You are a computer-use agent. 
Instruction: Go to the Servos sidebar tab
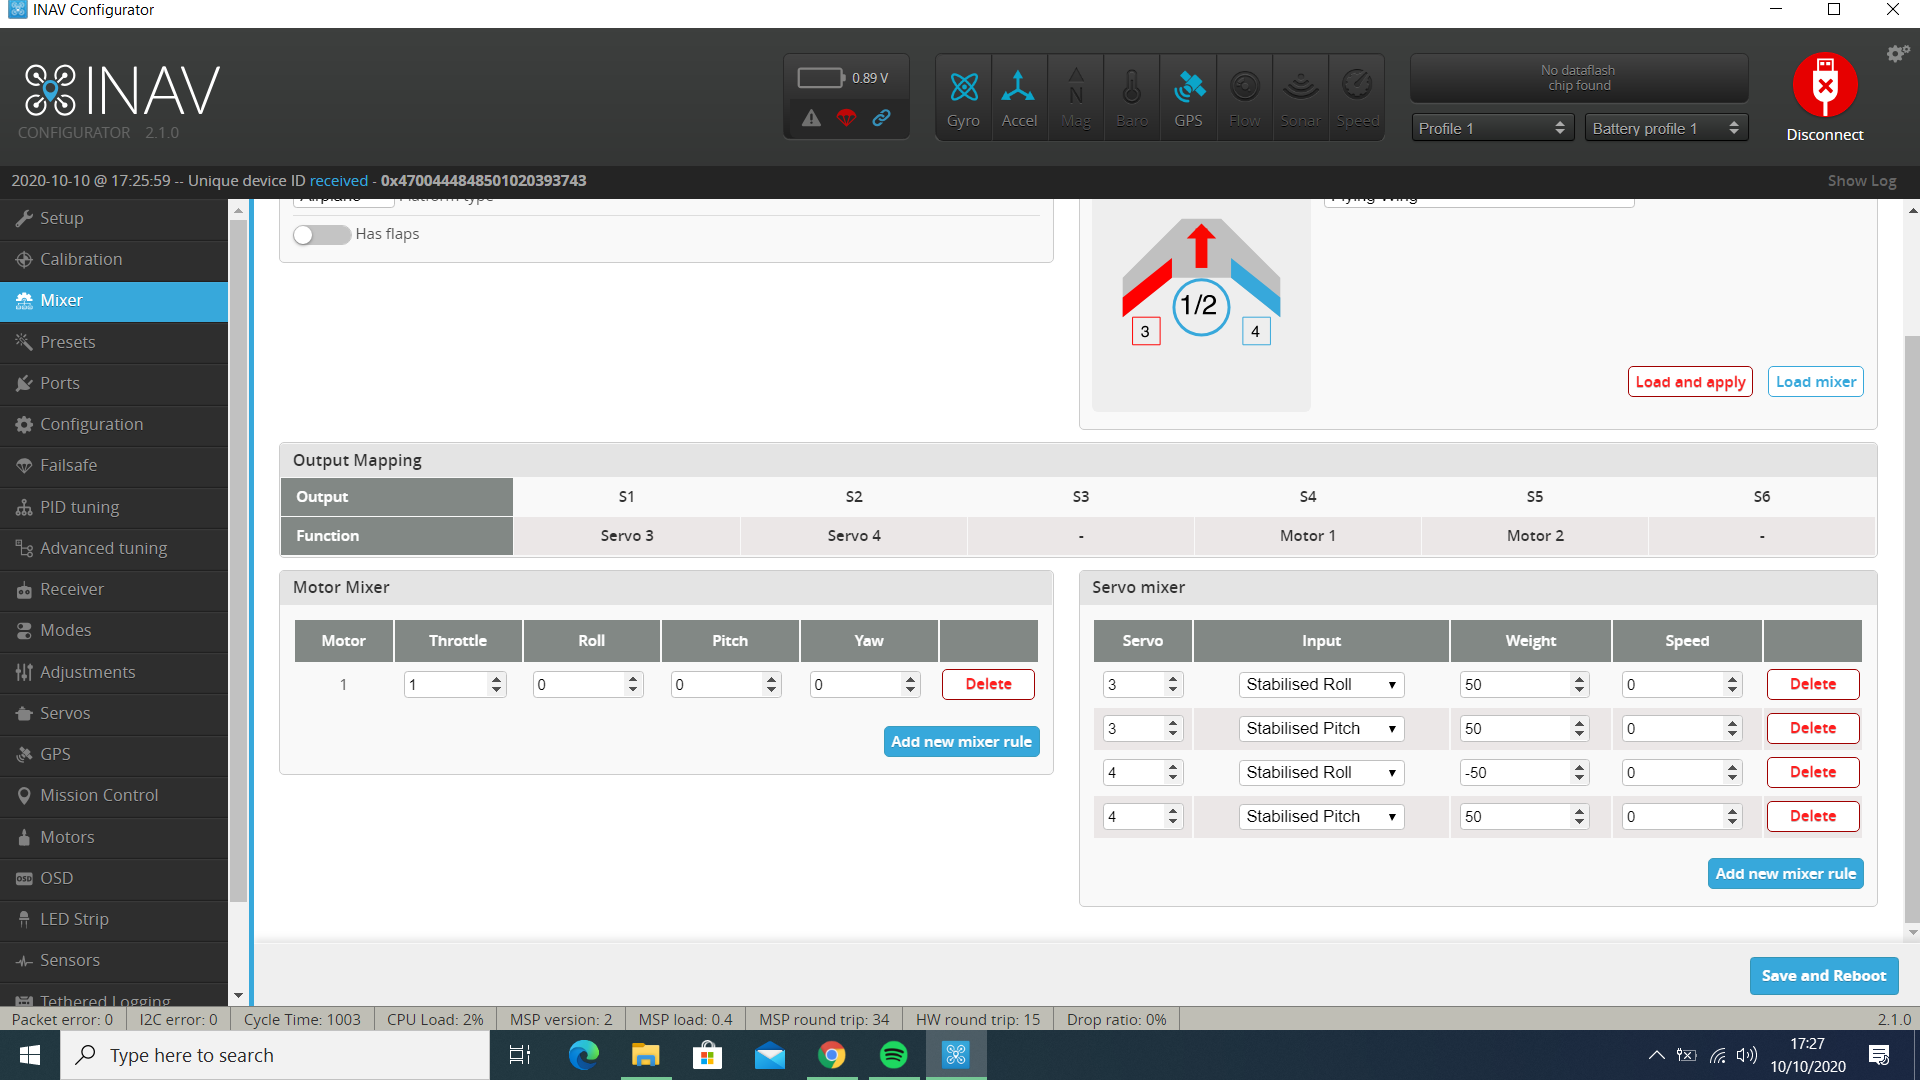pyautogui.click(x=65, y=713)
